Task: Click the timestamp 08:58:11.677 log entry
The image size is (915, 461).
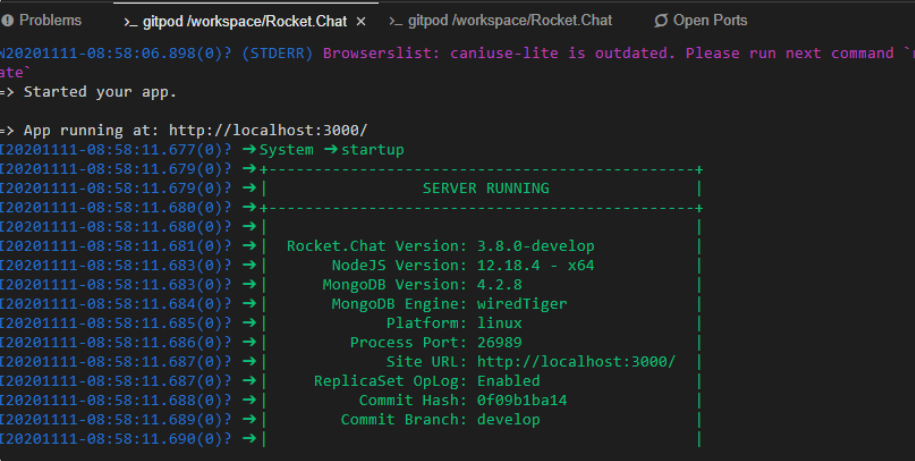Action: click(116, 149)
